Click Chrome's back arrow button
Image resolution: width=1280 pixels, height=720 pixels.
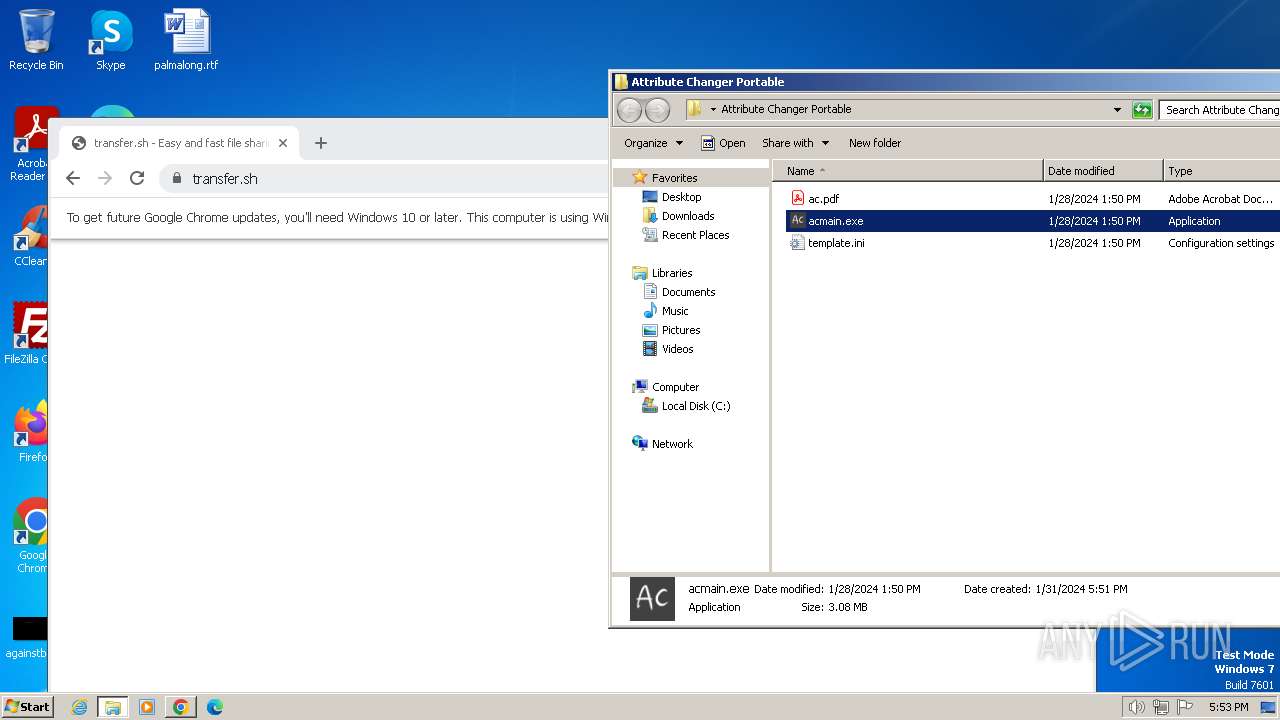pyautogui.click(x=73, y=178)
